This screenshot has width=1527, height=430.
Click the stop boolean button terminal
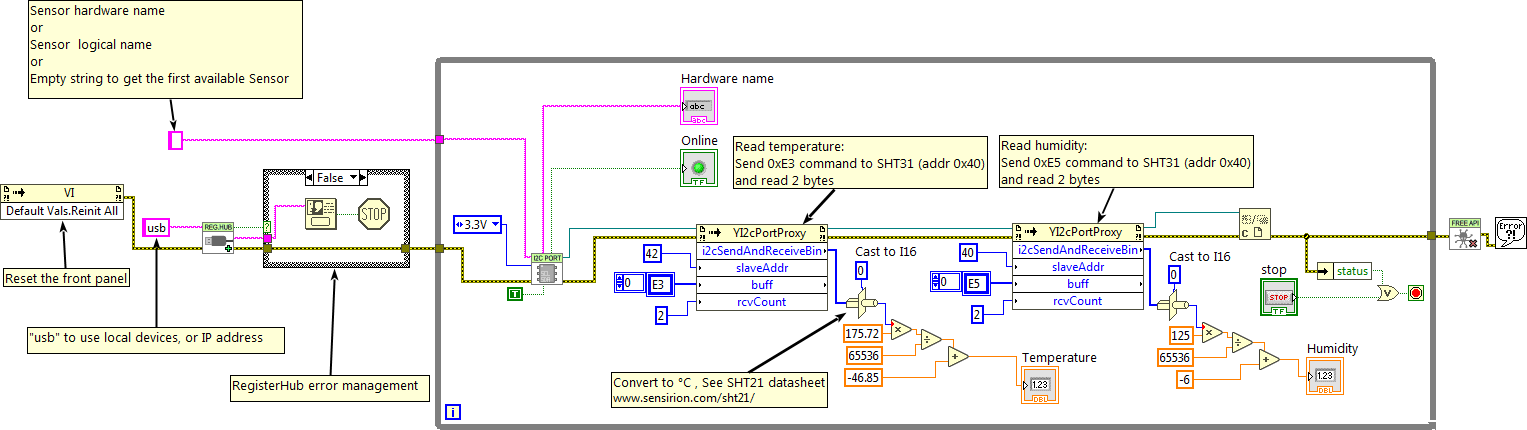coord(1276,298)
